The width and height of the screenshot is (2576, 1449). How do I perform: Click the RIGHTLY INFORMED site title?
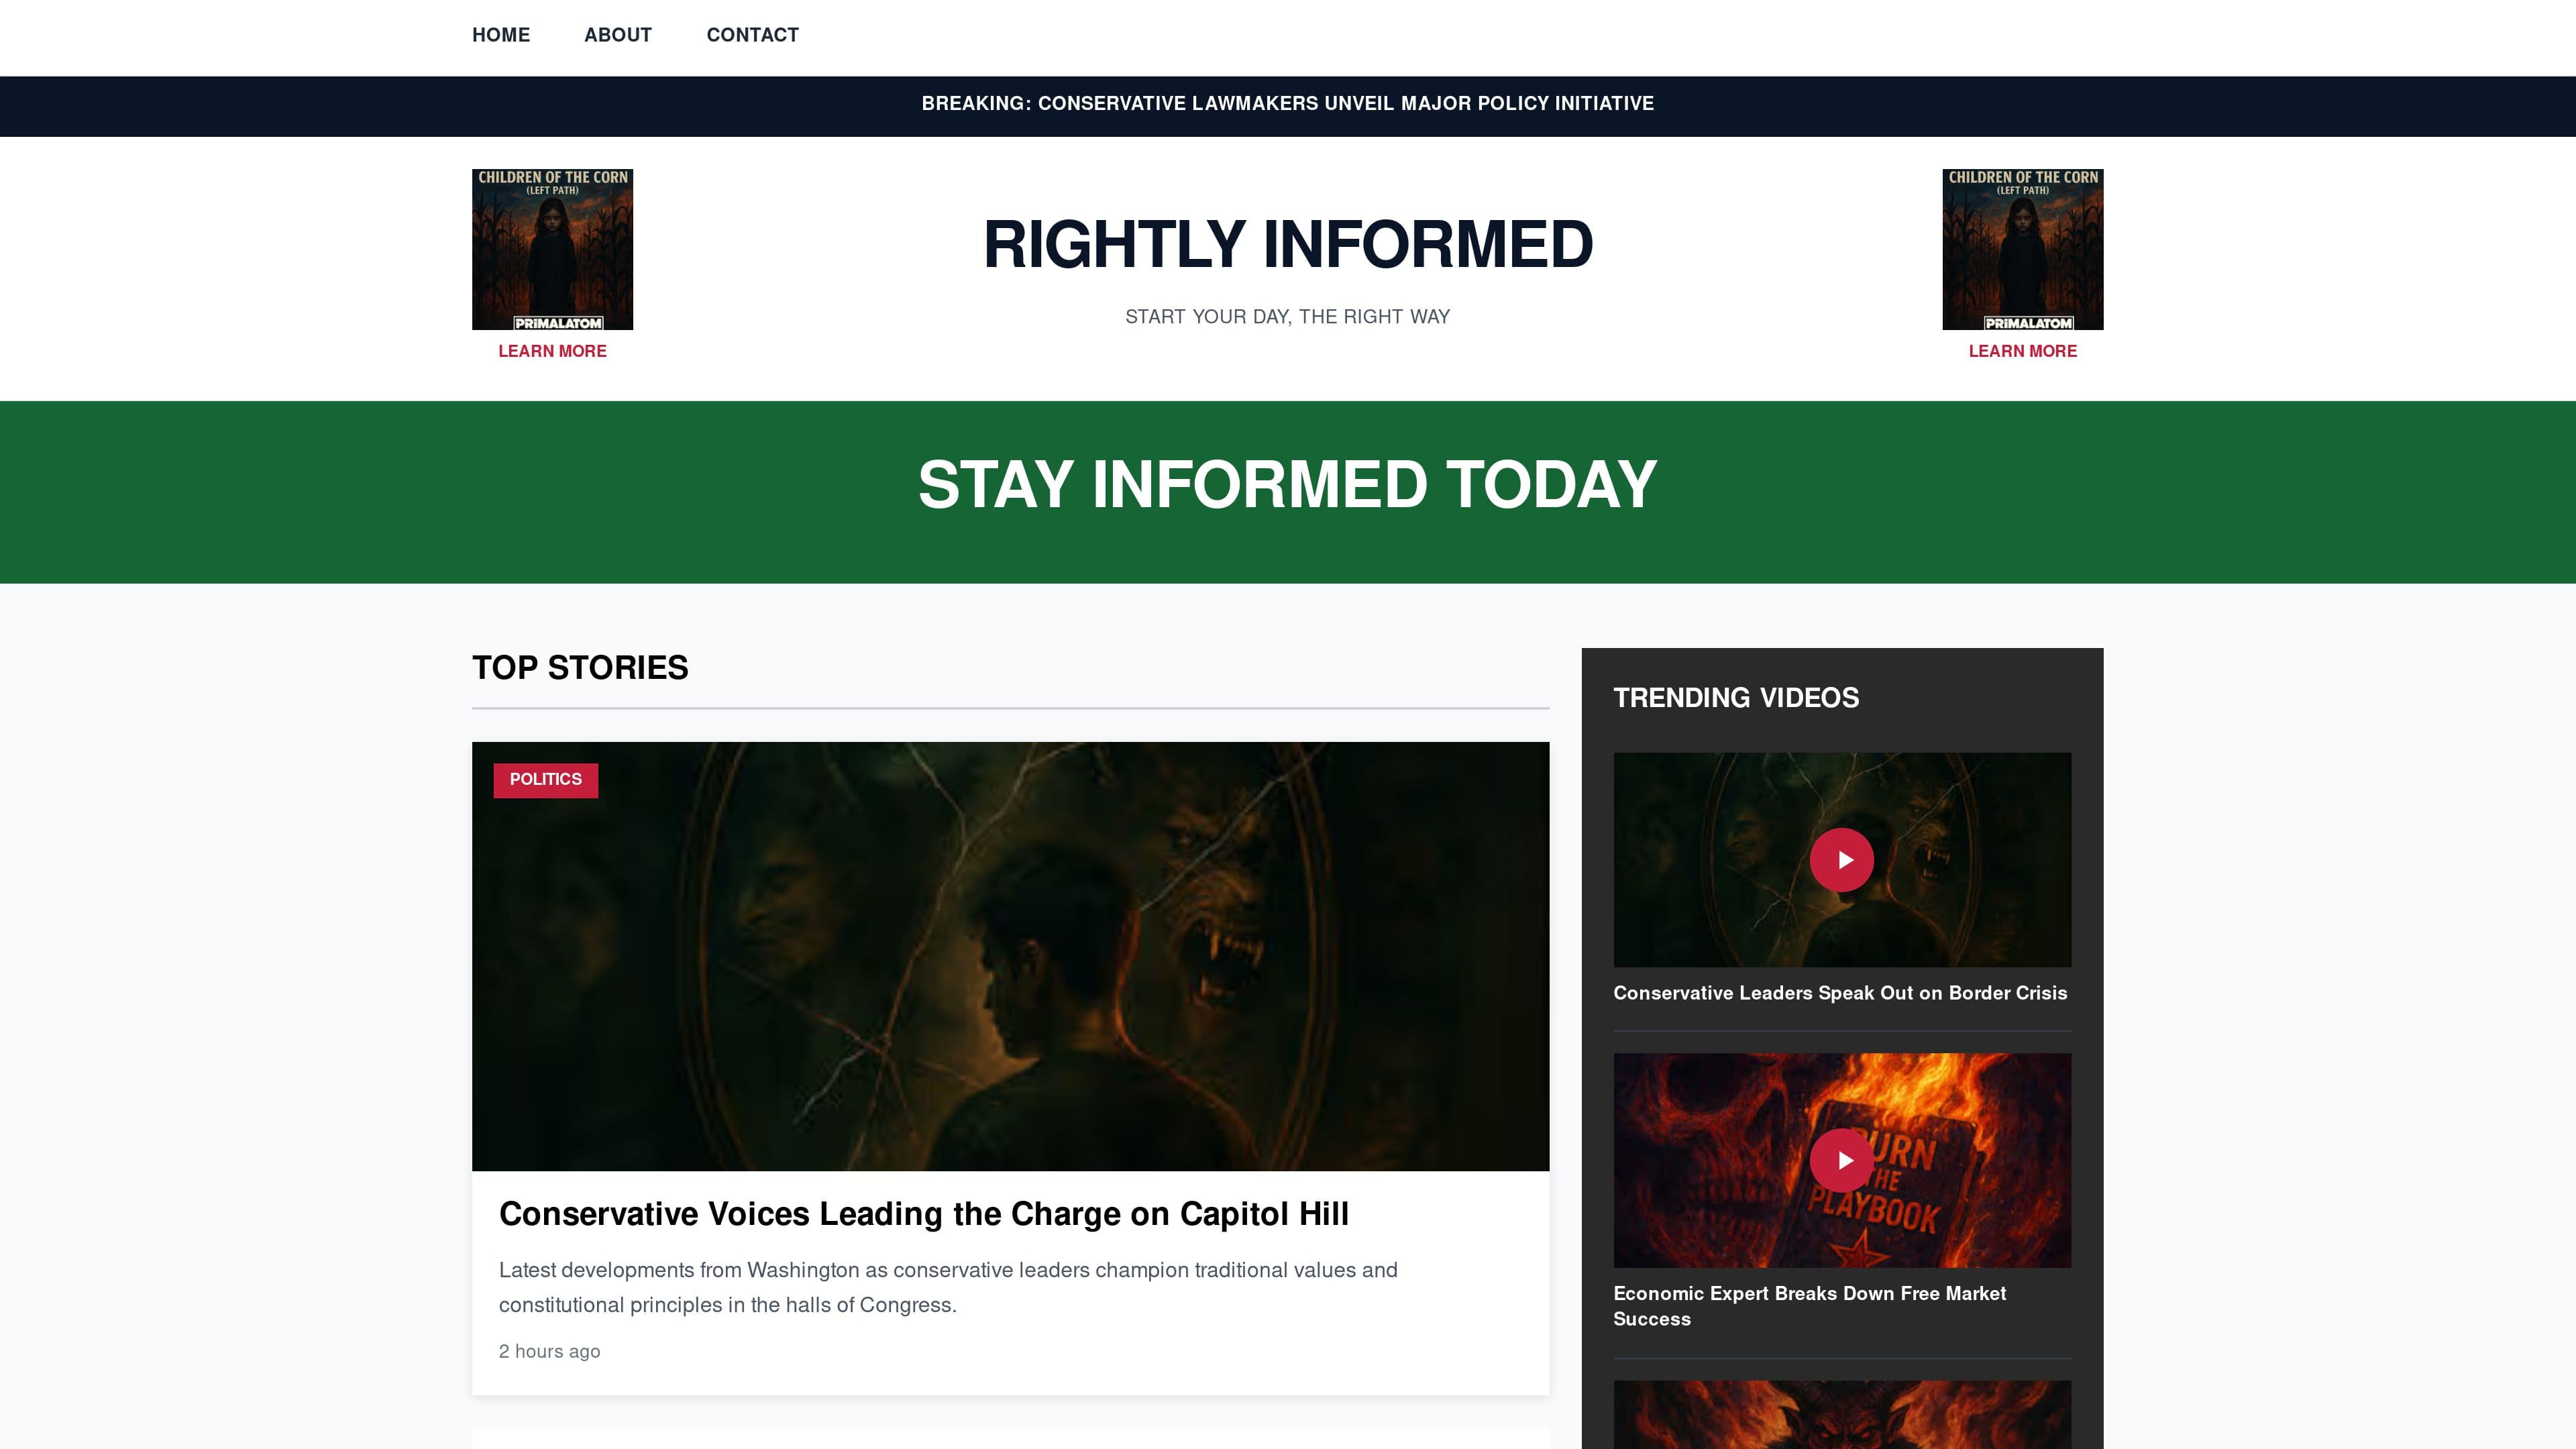(x=1287, y=243)
